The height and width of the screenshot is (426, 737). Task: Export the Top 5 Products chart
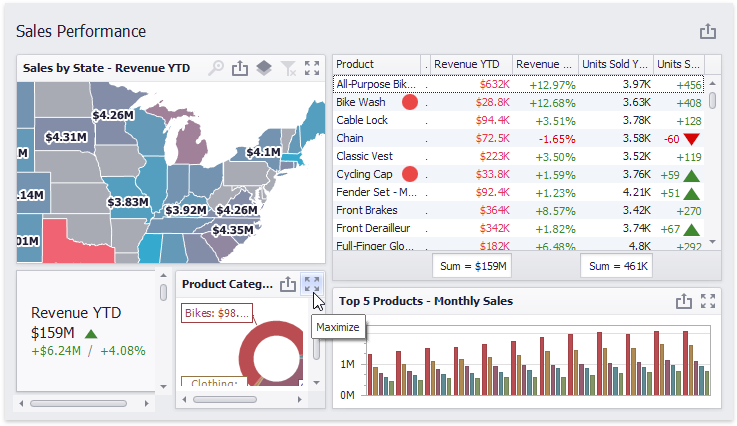(684, 301)
